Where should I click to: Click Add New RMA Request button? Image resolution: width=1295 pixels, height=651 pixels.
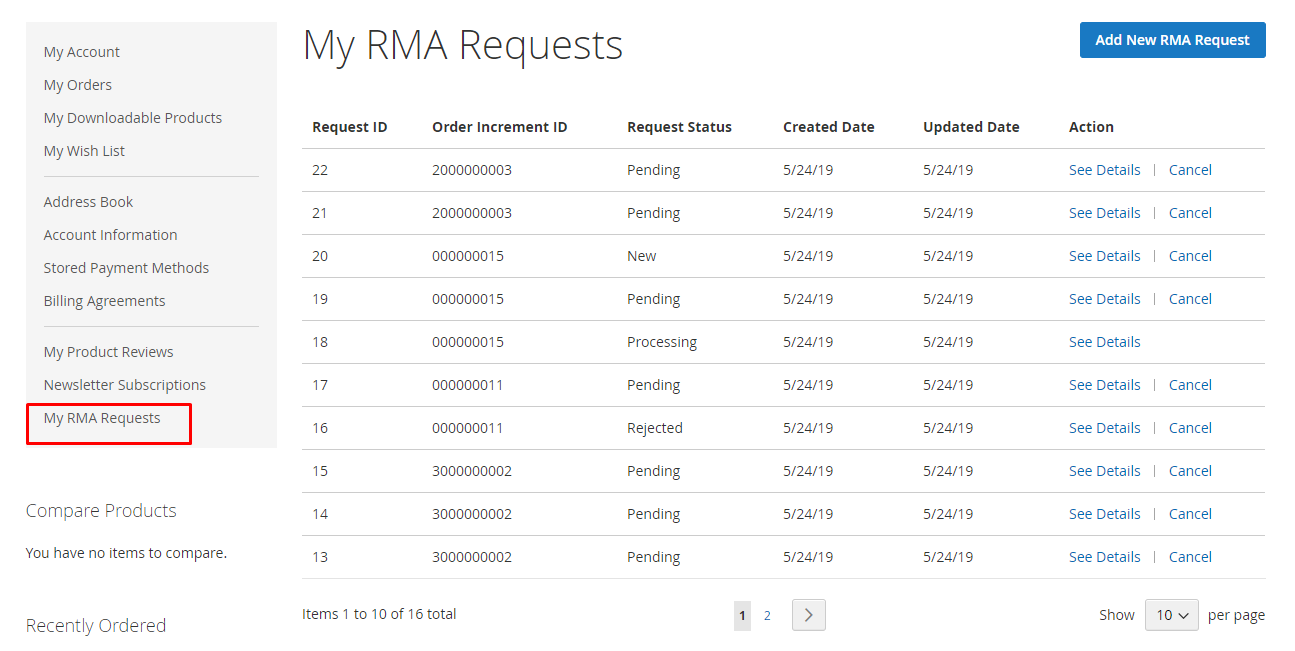[1172, 40]
